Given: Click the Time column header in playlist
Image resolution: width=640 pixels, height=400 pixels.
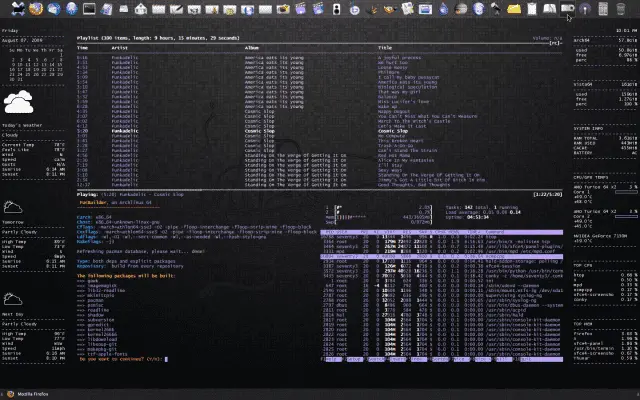Looking at the screenshot, I should coord(82,48).
